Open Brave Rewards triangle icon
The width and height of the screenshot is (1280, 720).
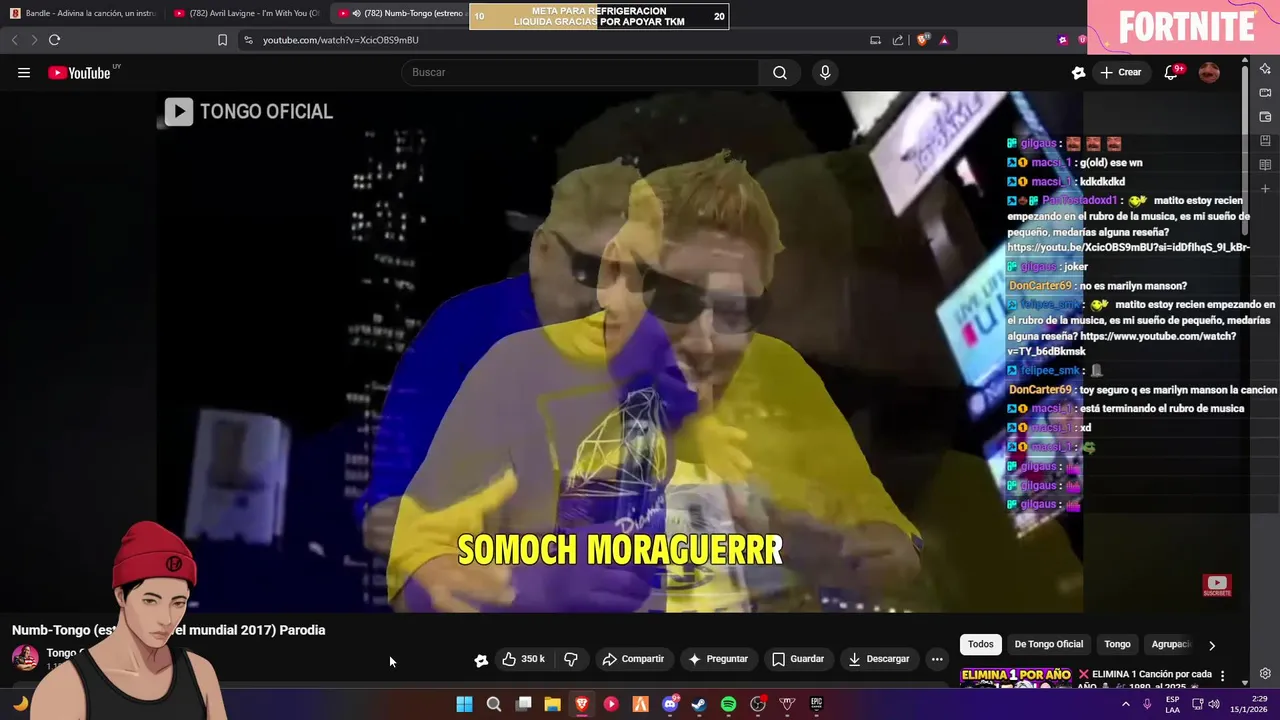944,40
